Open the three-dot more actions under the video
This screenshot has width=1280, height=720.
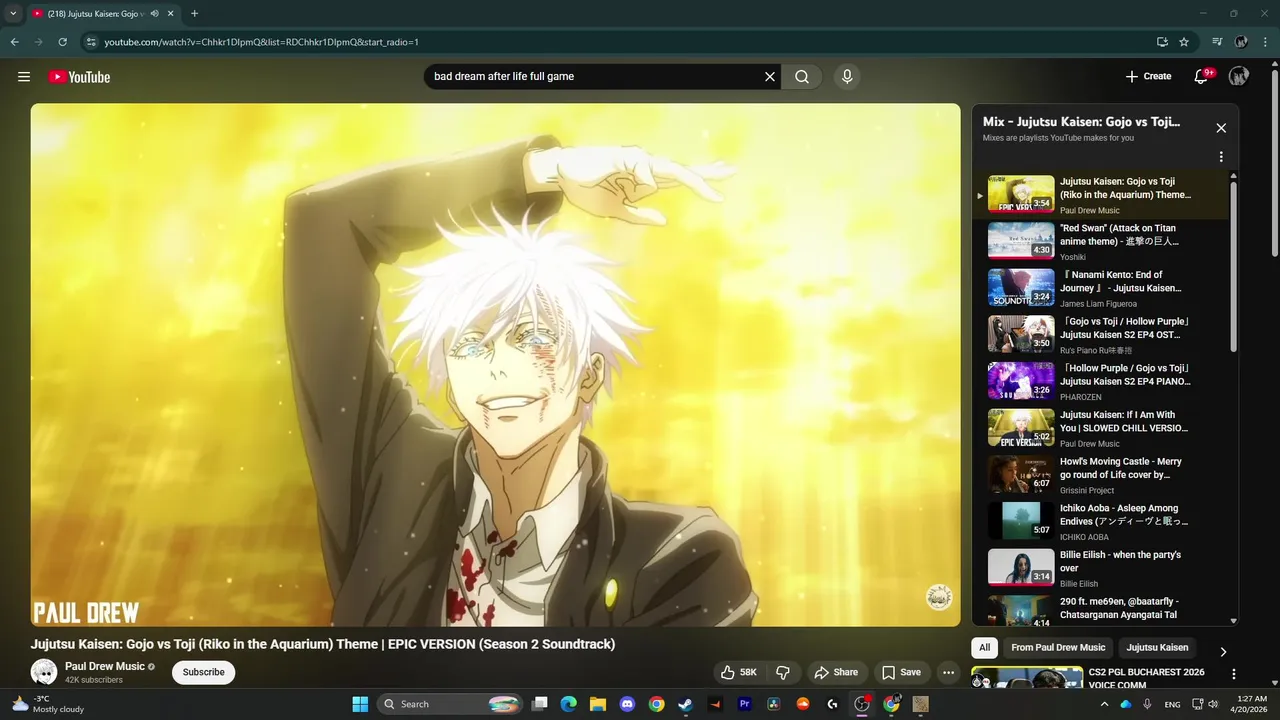[x=948, y=673]
